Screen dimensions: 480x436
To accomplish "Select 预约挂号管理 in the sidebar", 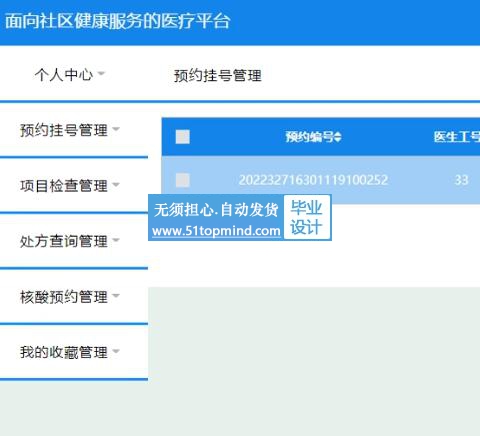I will (64, 130).
